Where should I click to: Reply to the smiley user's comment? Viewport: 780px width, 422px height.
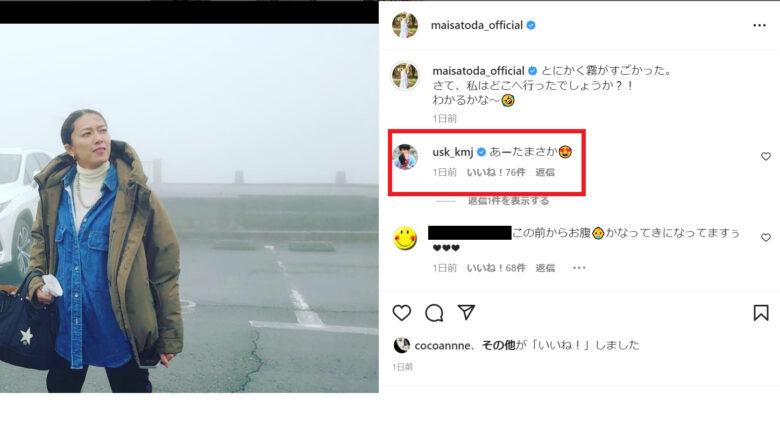[545, 268]
